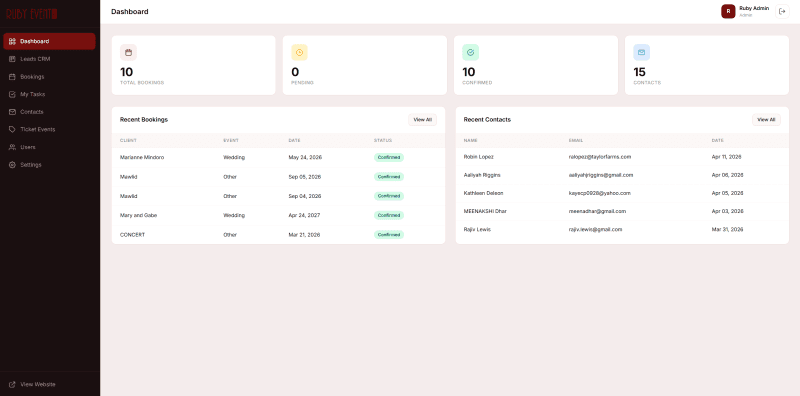Click email meenadhar@gmail.com
This screenshot has width=800, height=396.
coord(597,211)
